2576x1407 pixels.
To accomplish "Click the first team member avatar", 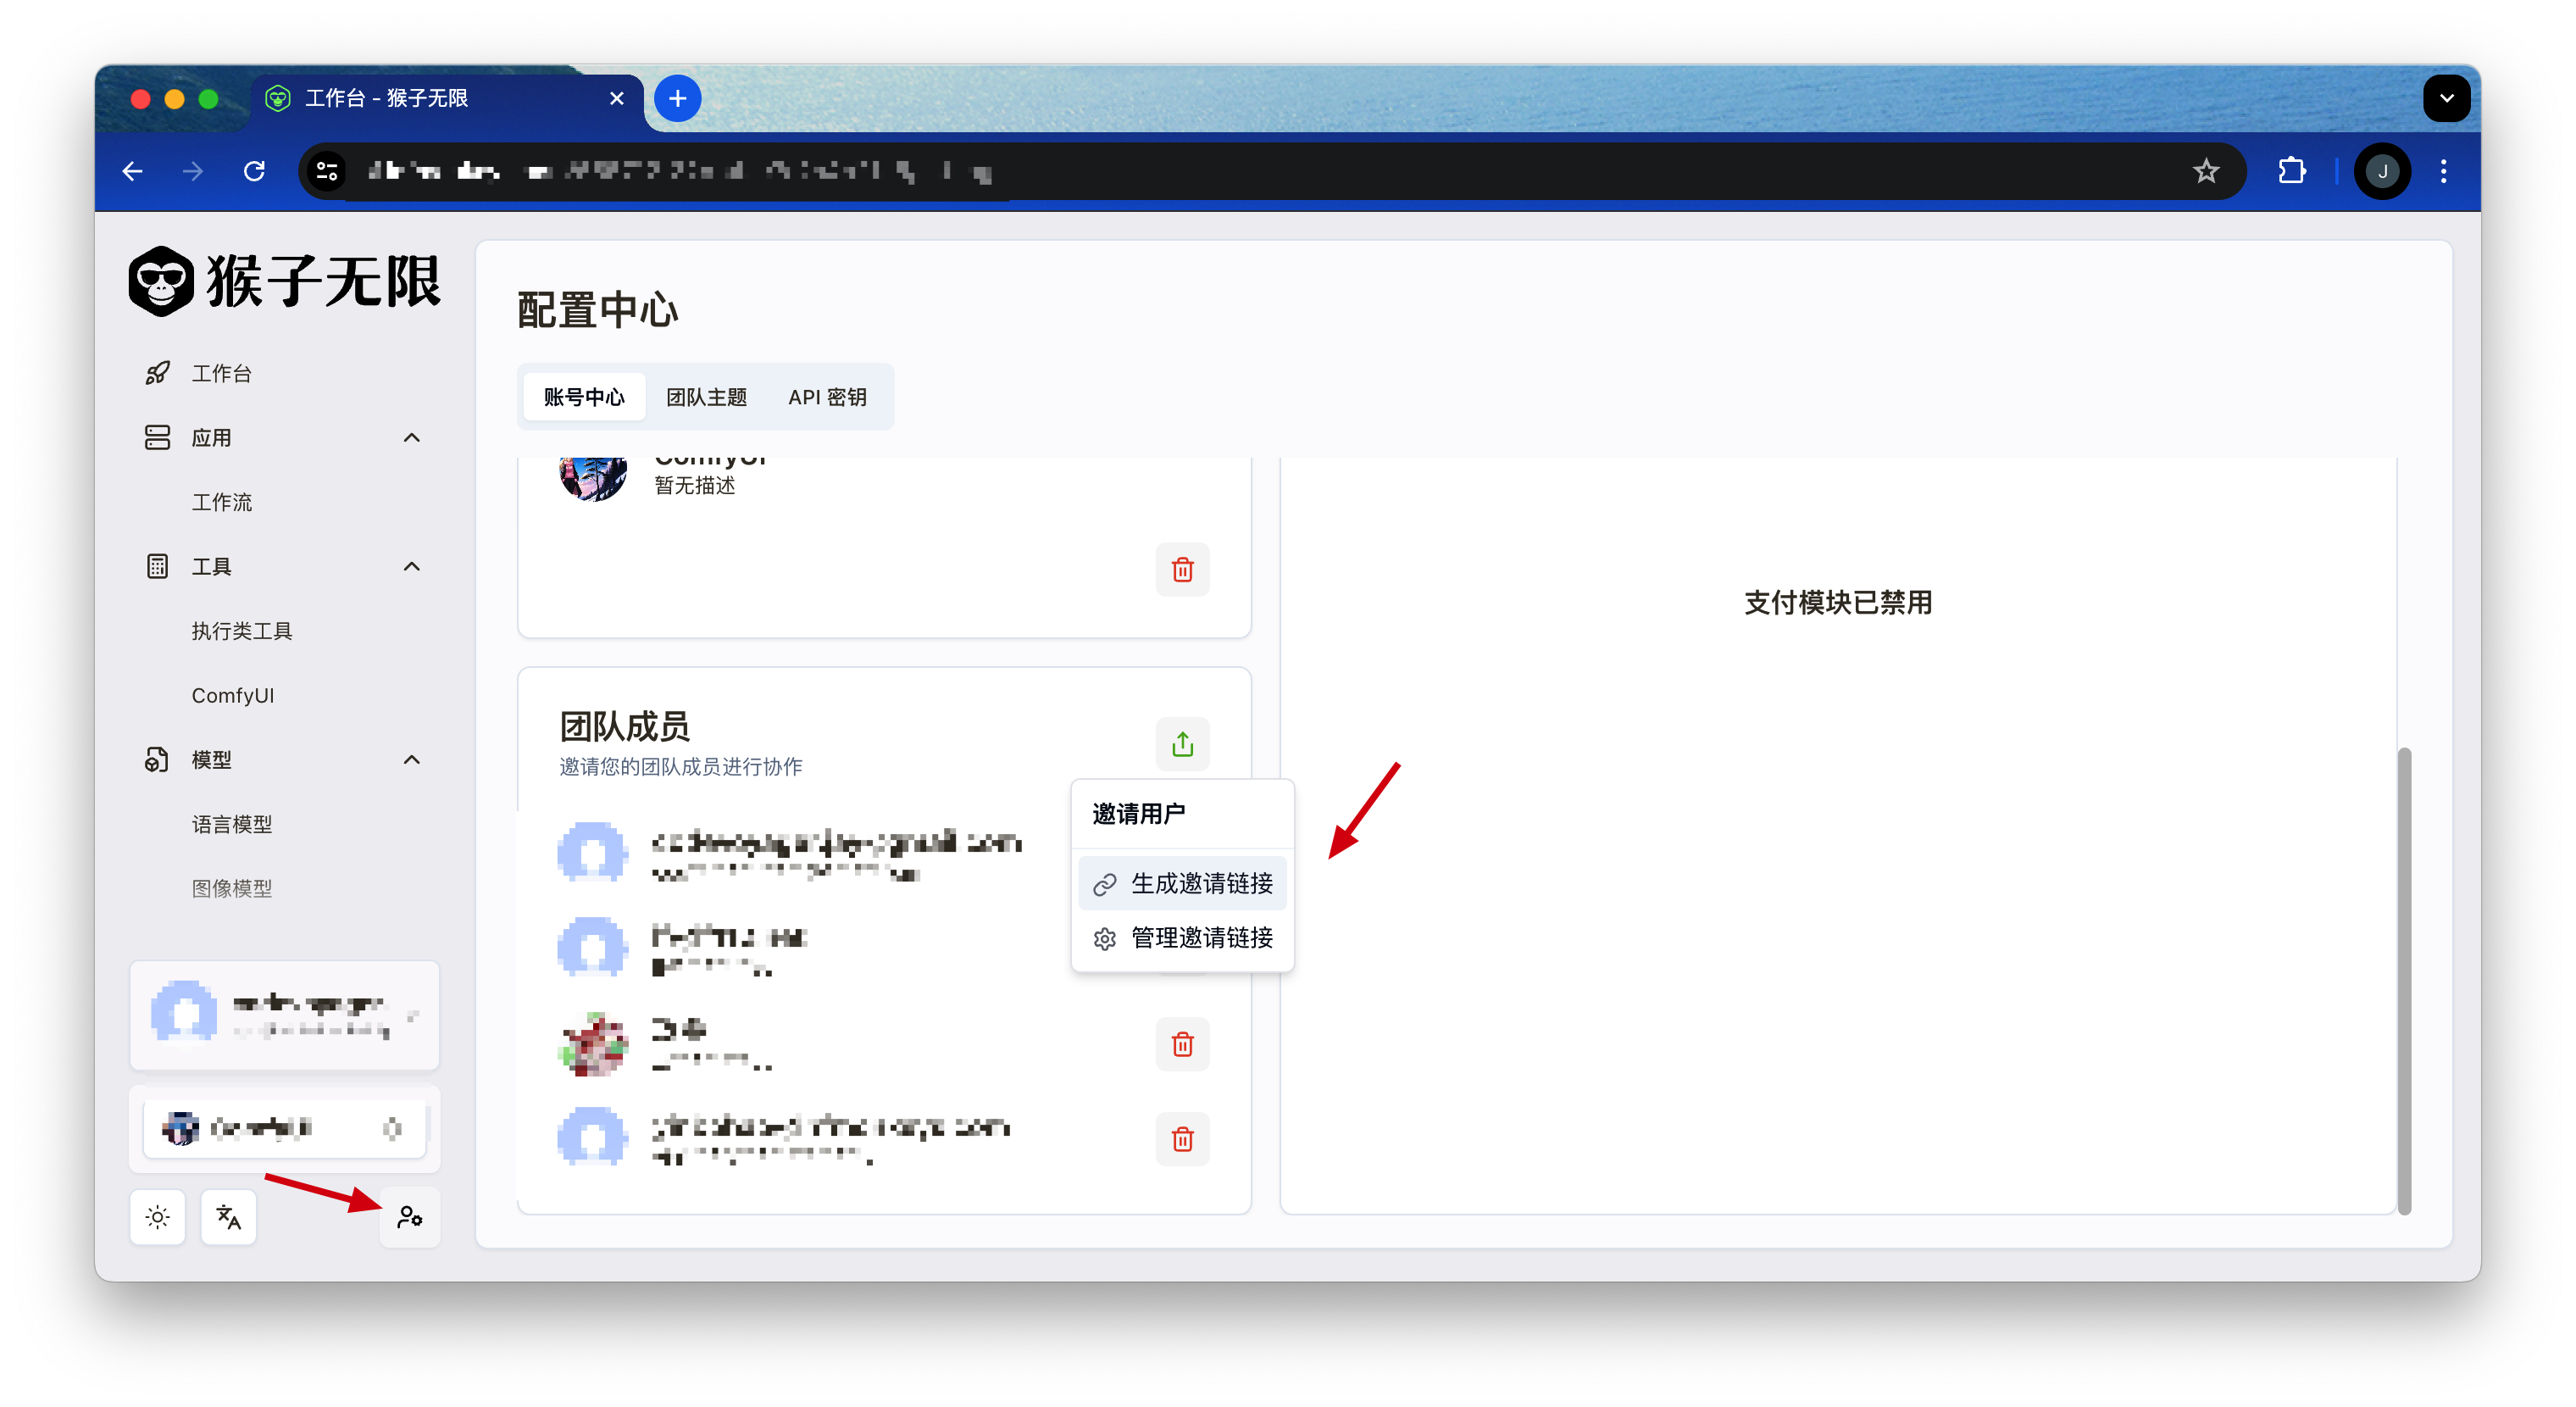I will coord(593,853).
